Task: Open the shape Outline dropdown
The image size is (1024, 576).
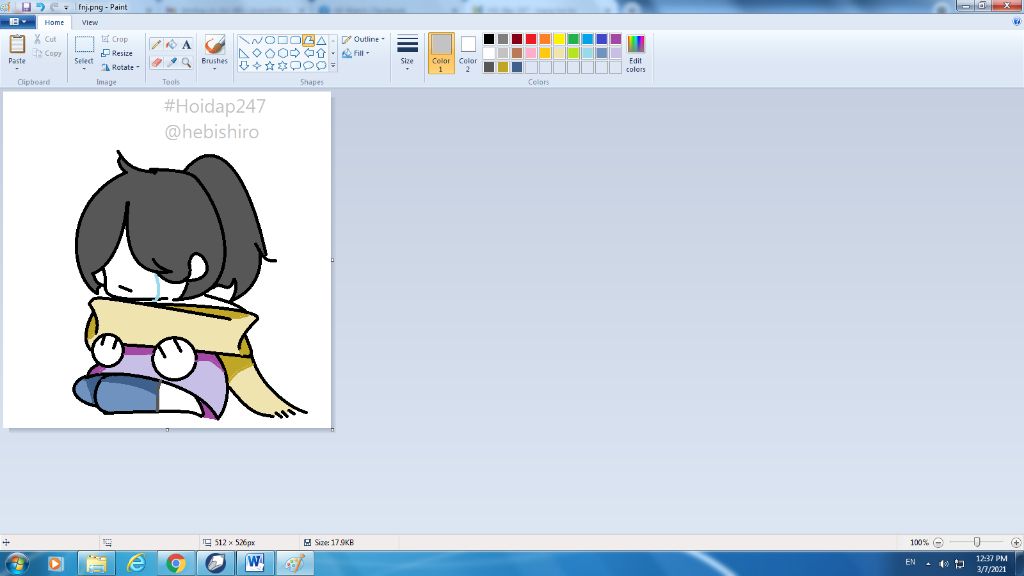Action: pos(363,39)
